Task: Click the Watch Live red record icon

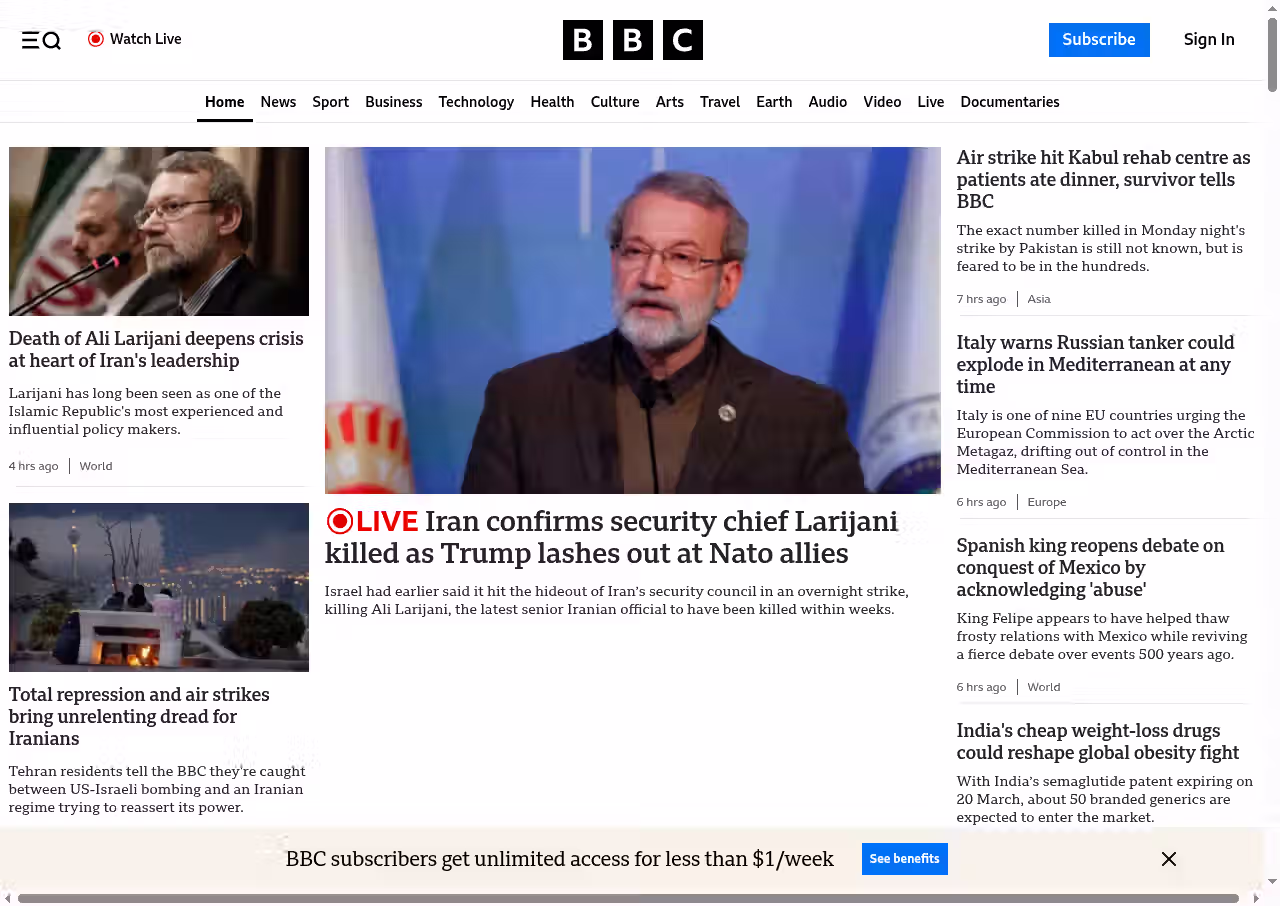Action: point(96,39)
